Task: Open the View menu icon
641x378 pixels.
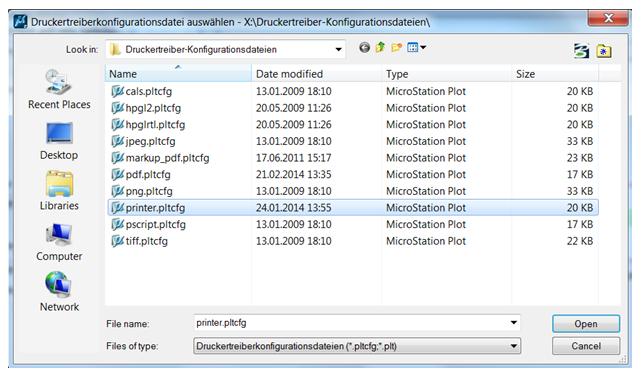Action: [x=417, y=47]
